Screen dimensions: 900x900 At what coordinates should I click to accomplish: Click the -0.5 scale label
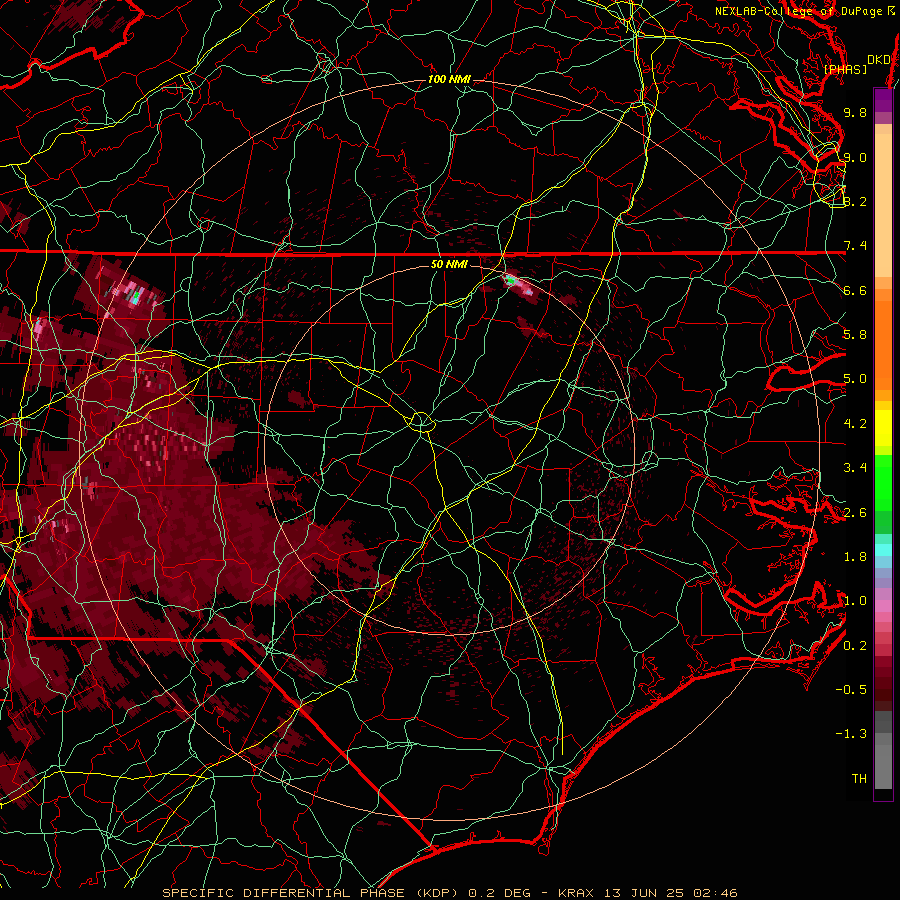click(851, 690)
